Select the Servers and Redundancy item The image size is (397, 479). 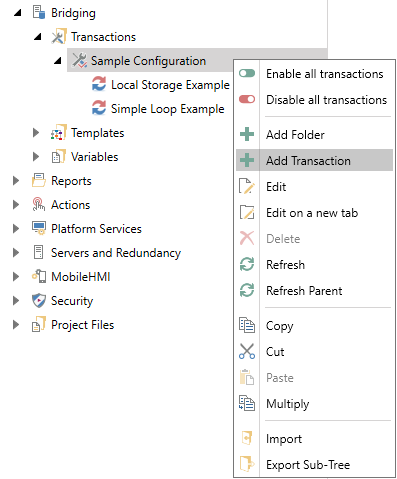pos(116,253)
